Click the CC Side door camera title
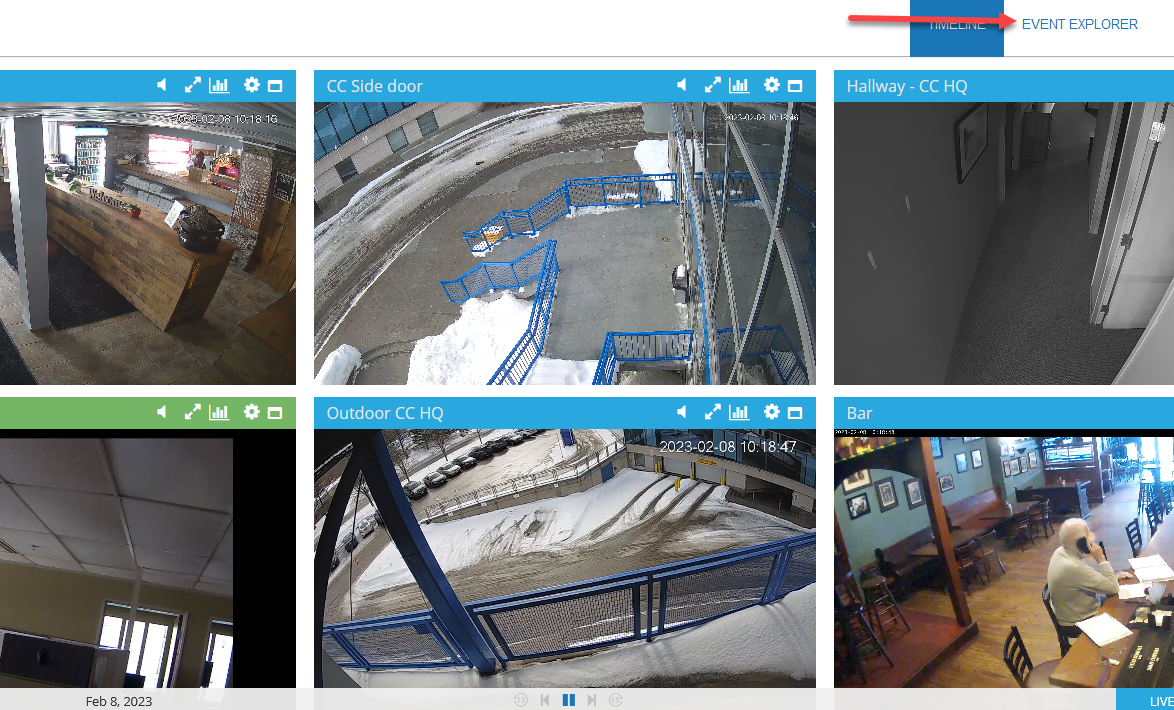The width and height of the screenshot is (1174, 710). tap(374, 86)
